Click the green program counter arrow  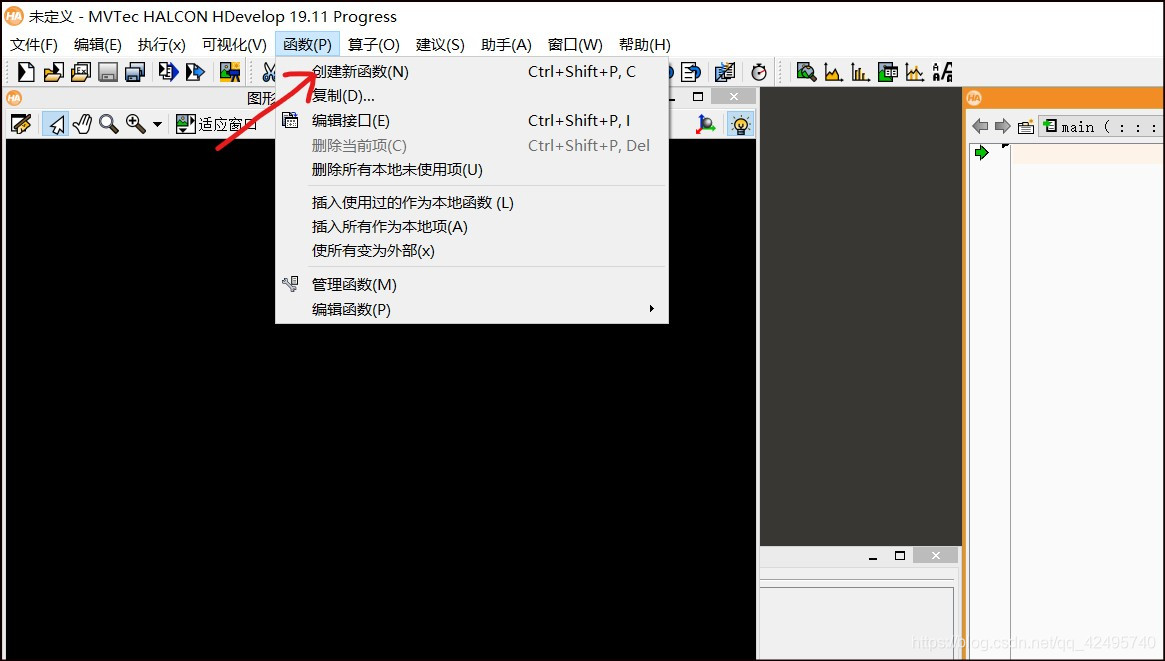click(982, 152)
